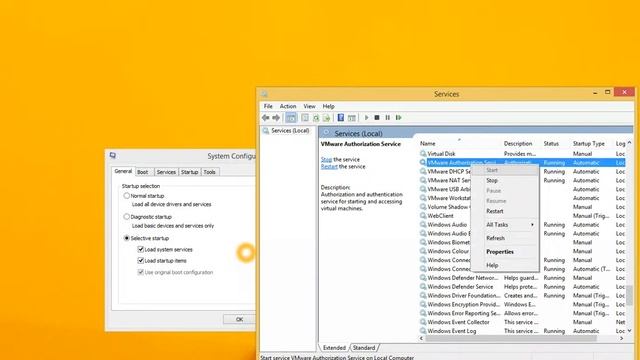Click the System Configuration title bar icon

(113, 156)
